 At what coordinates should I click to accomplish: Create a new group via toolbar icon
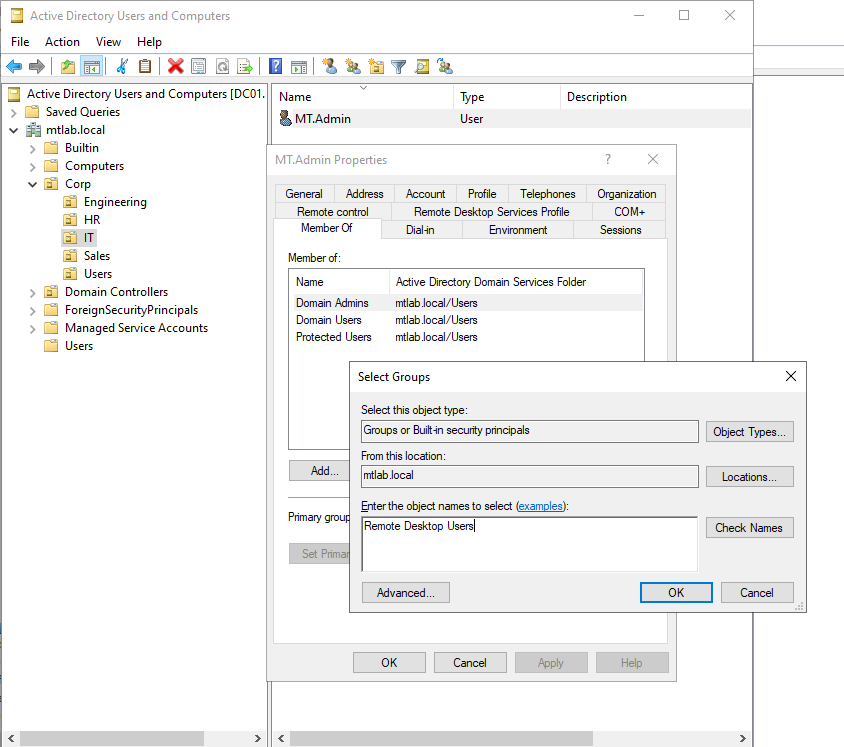[353, 66]
